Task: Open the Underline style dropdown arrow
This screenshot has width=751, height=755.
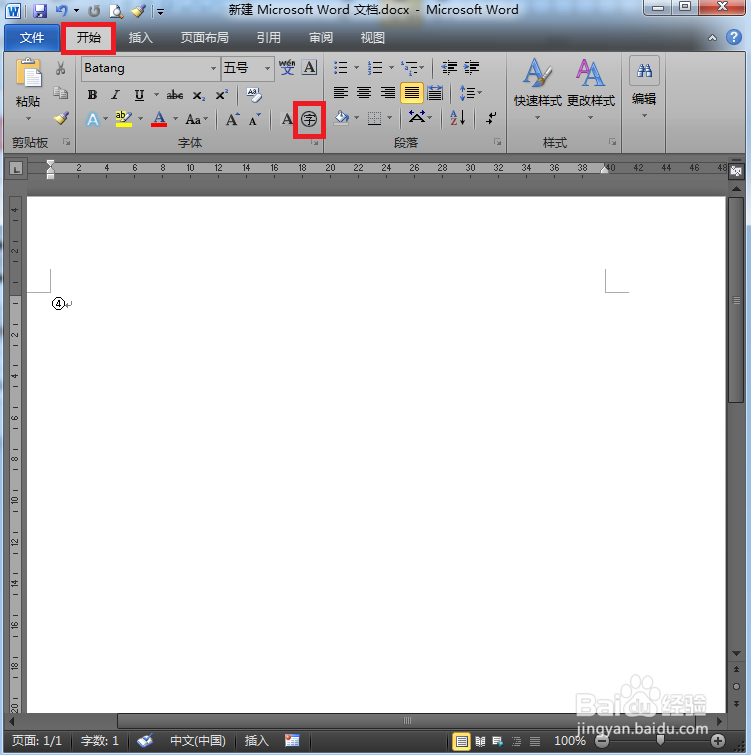Action: click(156, 95)
